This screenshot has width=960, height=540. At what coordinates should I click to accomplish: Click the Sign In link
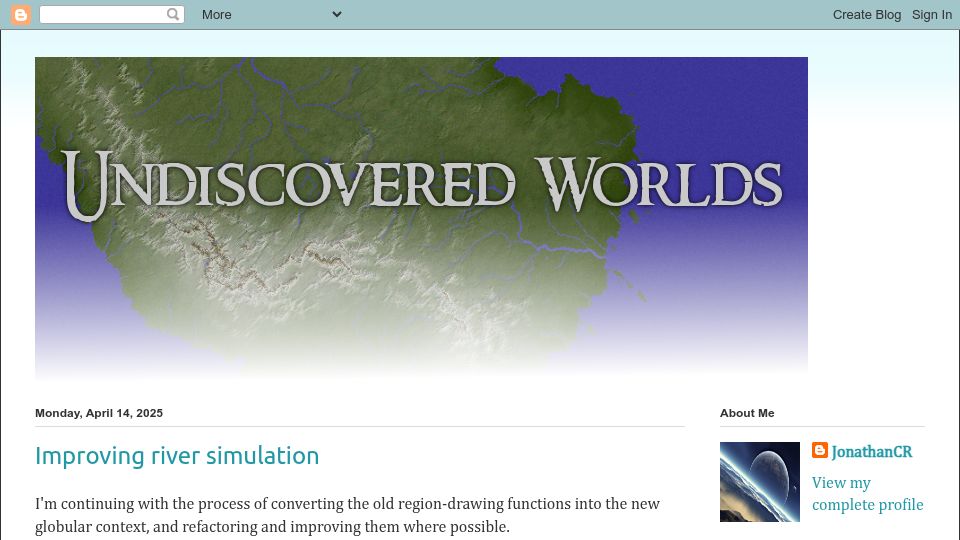coord(932,15)
